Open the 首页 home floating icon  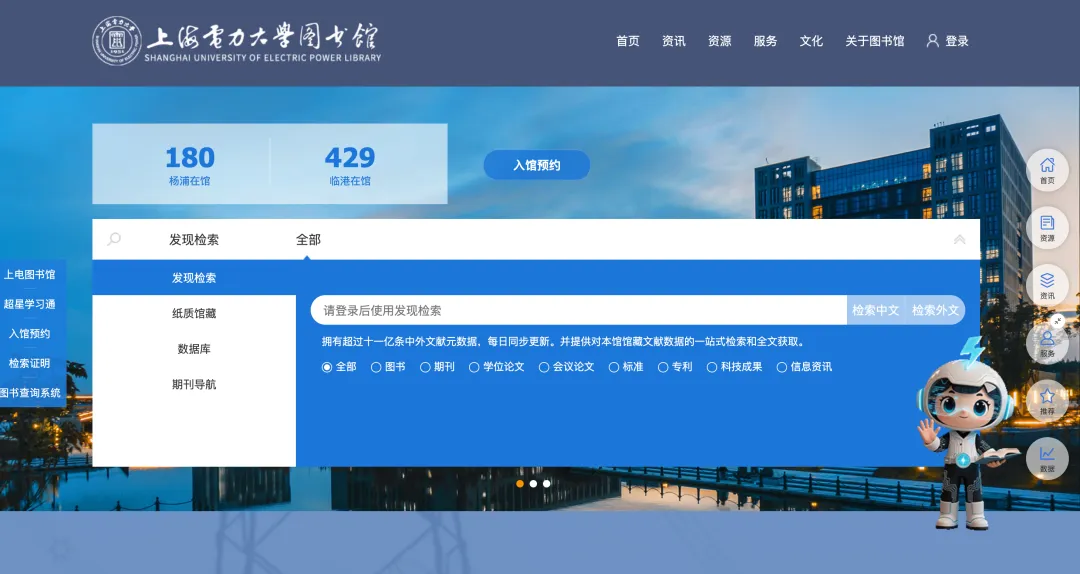pos(1047,170)
